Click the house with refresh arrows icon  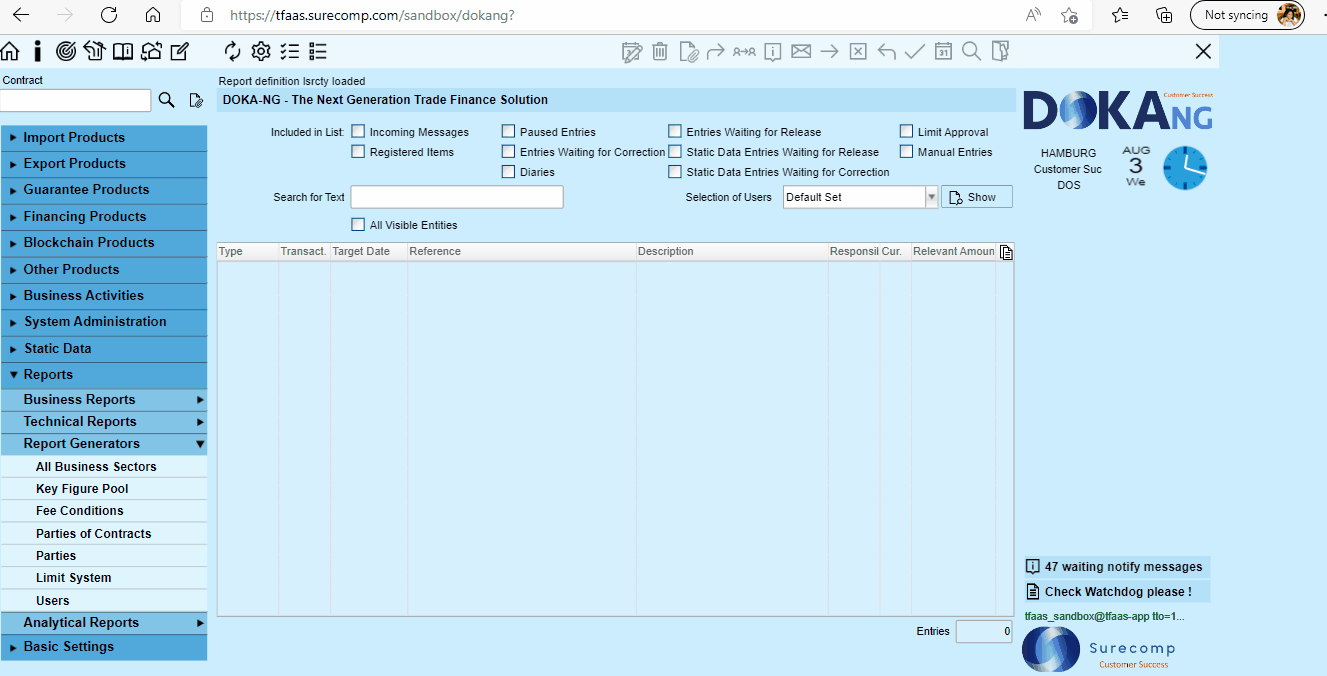pos(151,51)
